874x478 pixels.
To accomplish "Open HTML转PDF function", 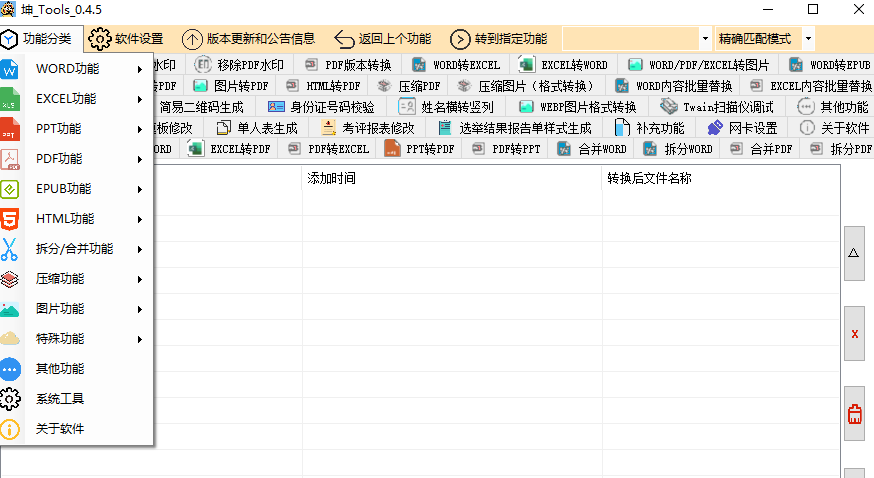I will [x=323, y=86].
